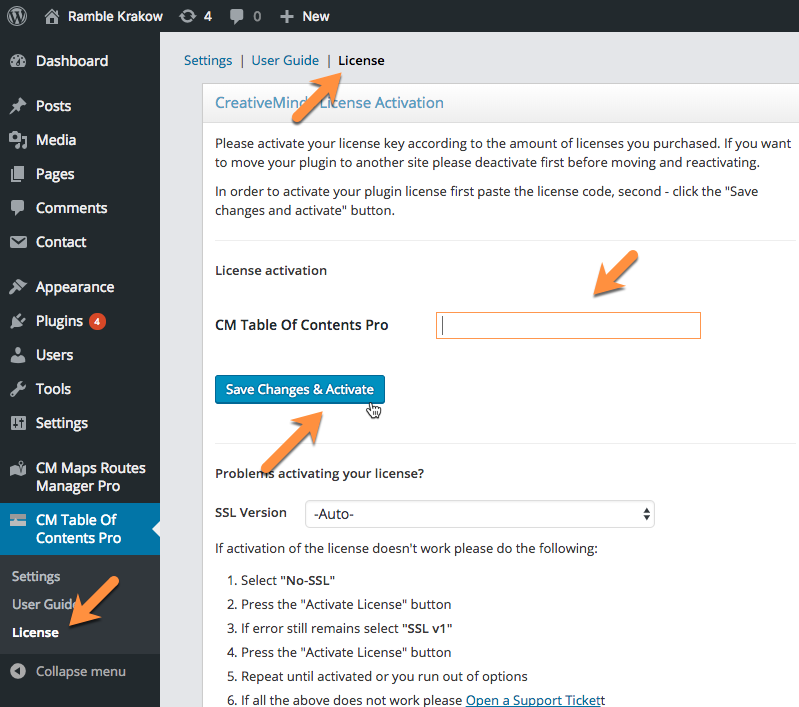
Task: Click the Appearance paintbrush icon
Action: [18, 287]
